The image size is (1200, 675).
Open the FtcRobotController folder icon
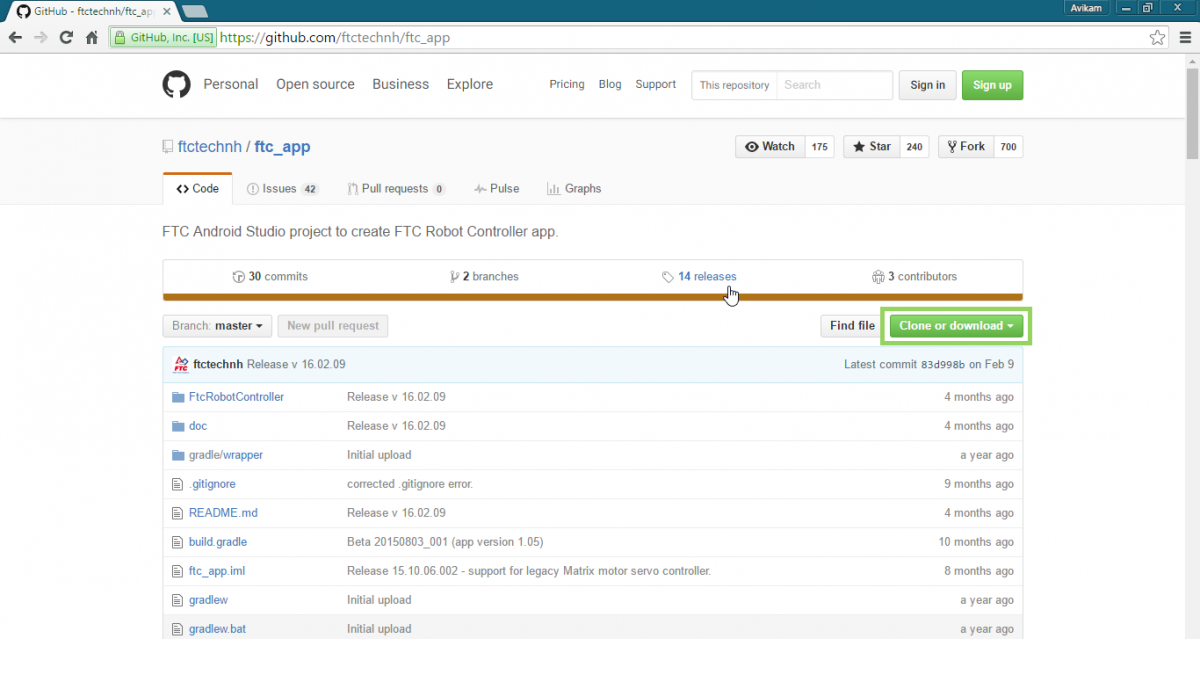[177, 396]
